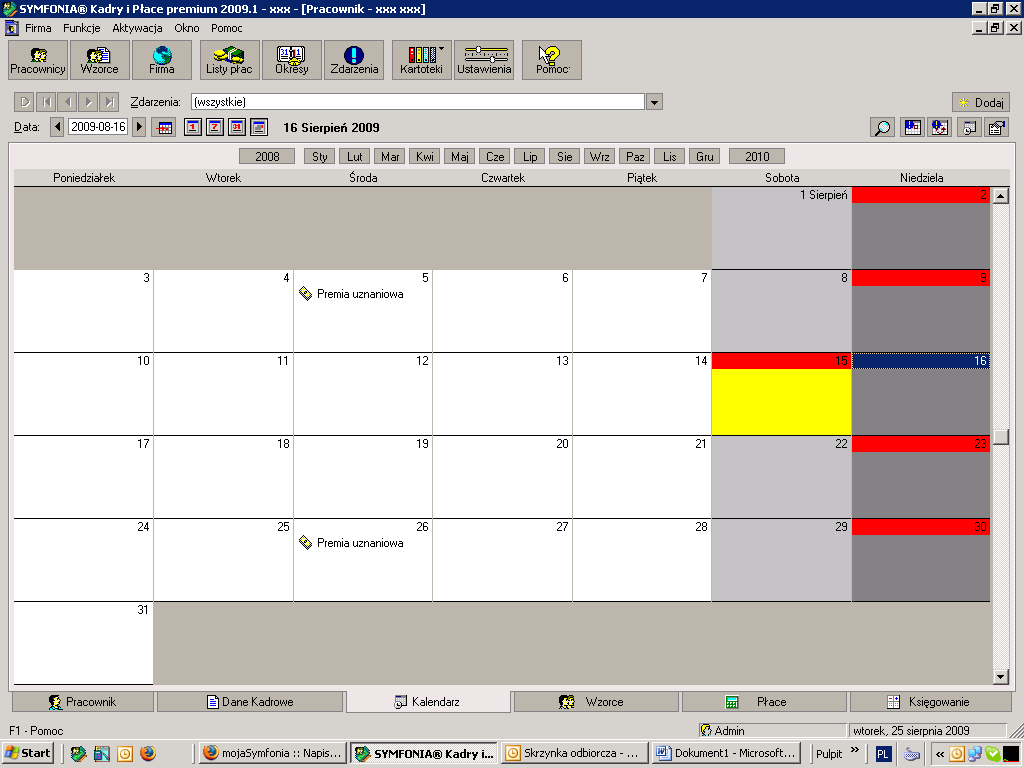This screenshot has height=768, width=1024.
Task: Switch to Dokument1 Microsoft Word taskbar window
Action: tap(726, 753)
